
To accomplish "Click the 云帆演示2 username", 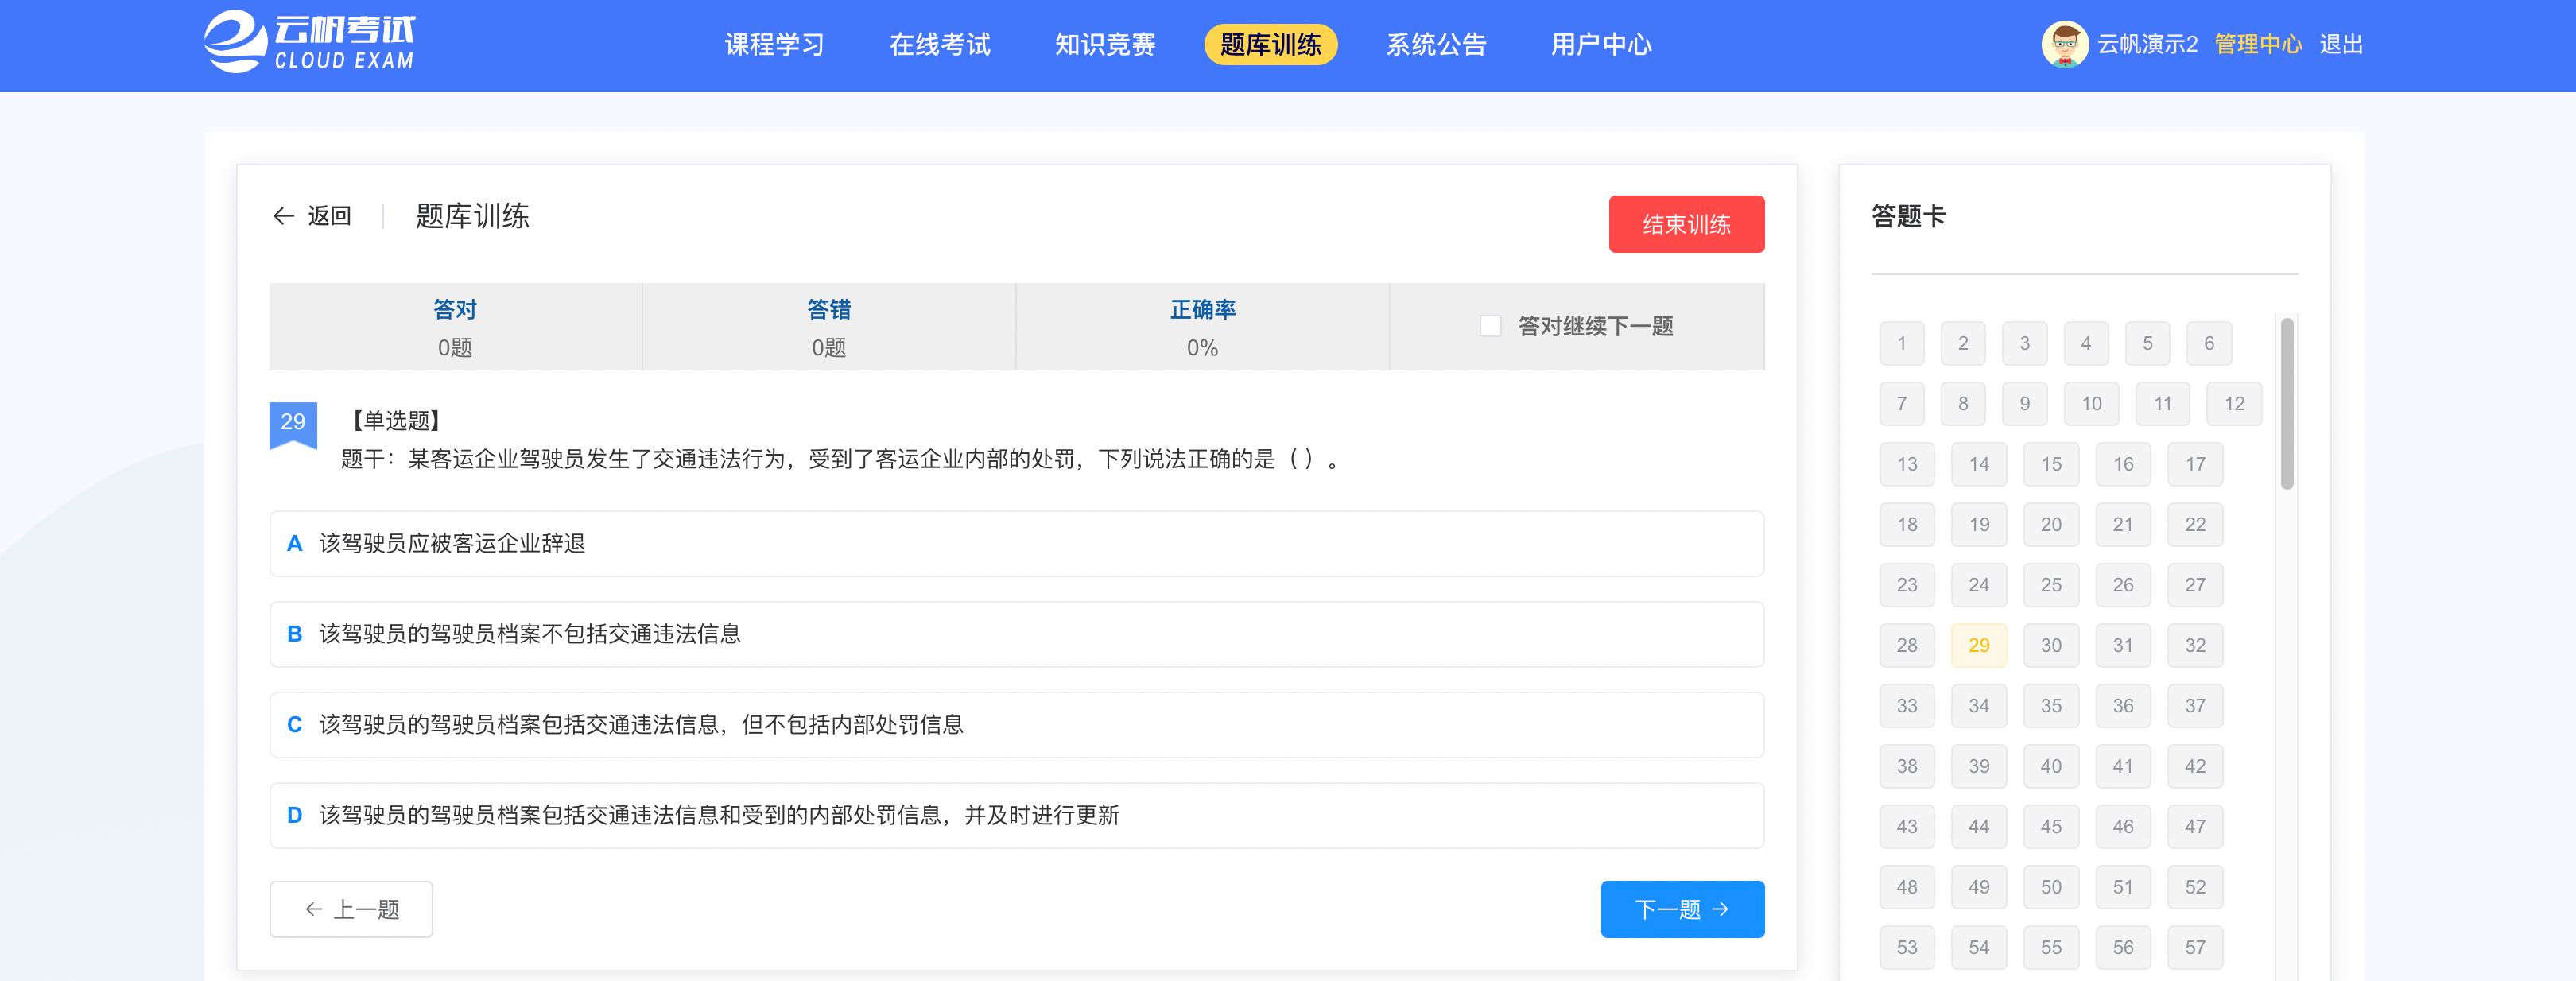I will pyautogui.click(x=2147, y=45).
